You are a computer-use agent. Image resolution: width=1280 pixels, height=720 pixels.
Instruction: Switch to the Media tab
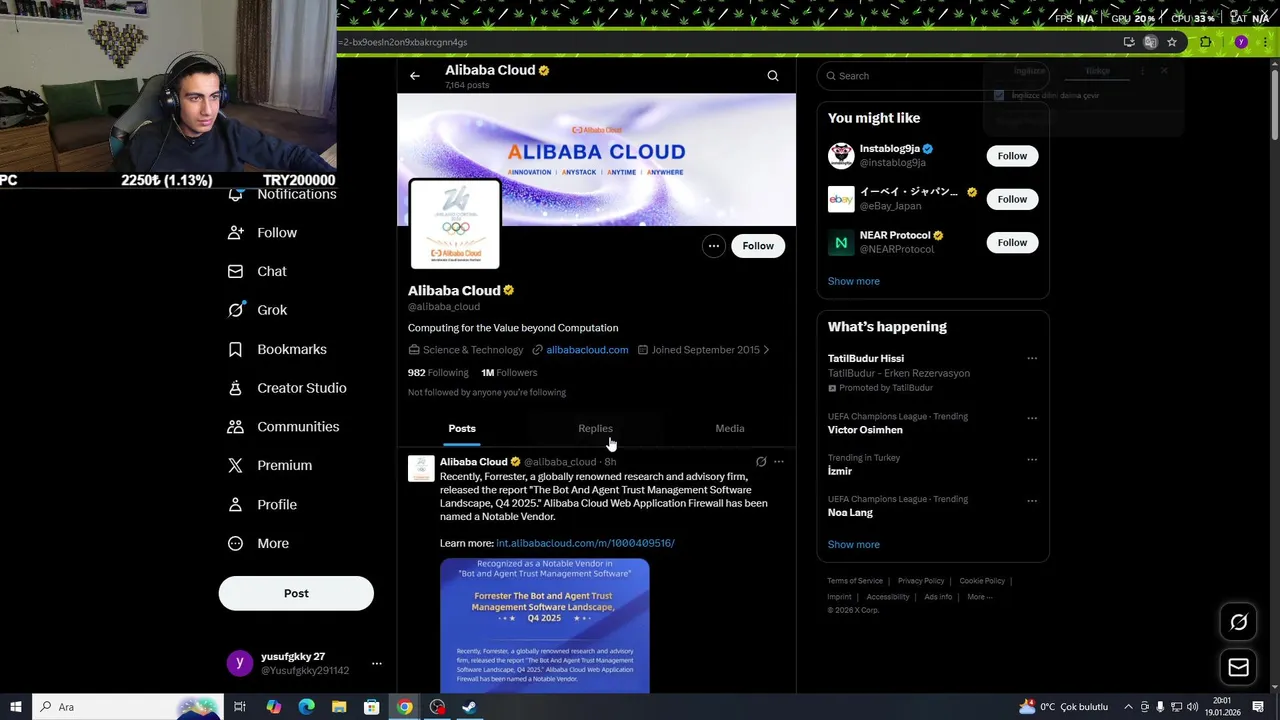coord(730,428)
